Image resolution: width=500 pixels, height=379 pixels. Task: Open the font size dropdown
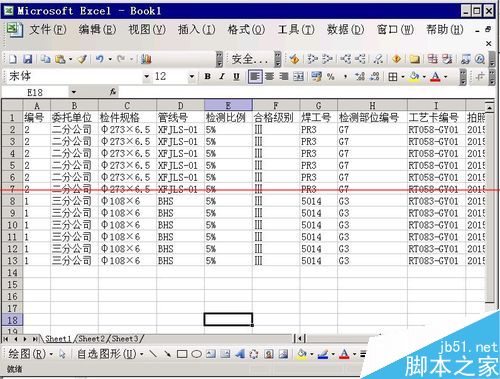(192, 77)
